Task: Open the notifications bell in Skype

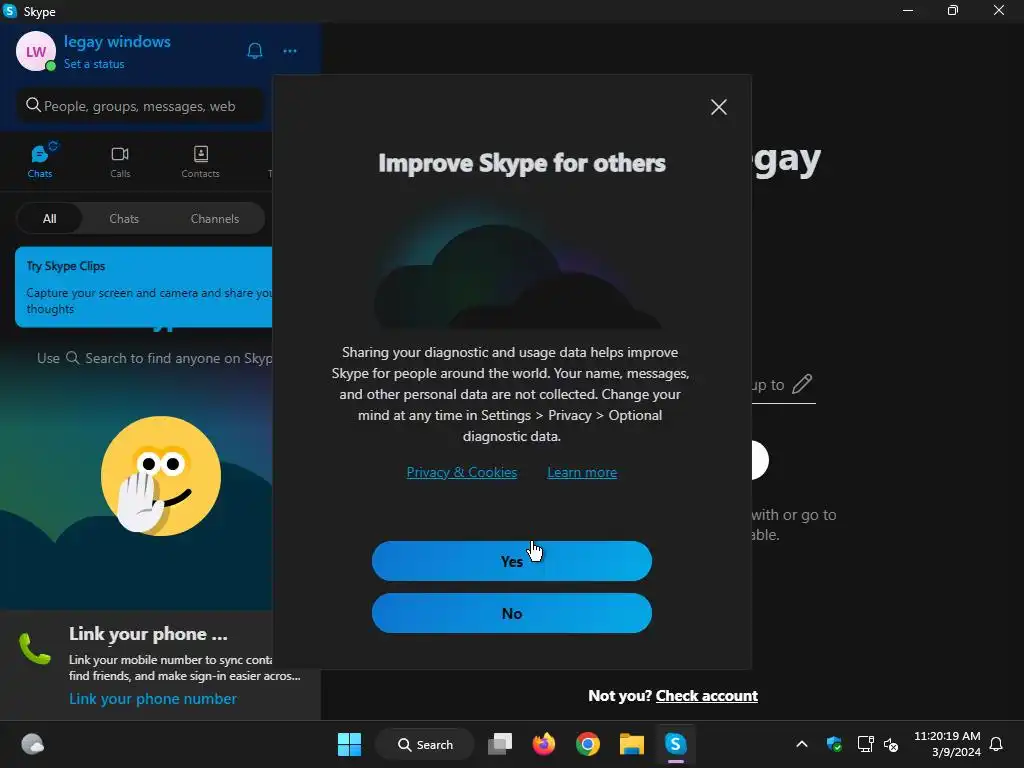Action: pyautogui.click(x=255, y=51)
